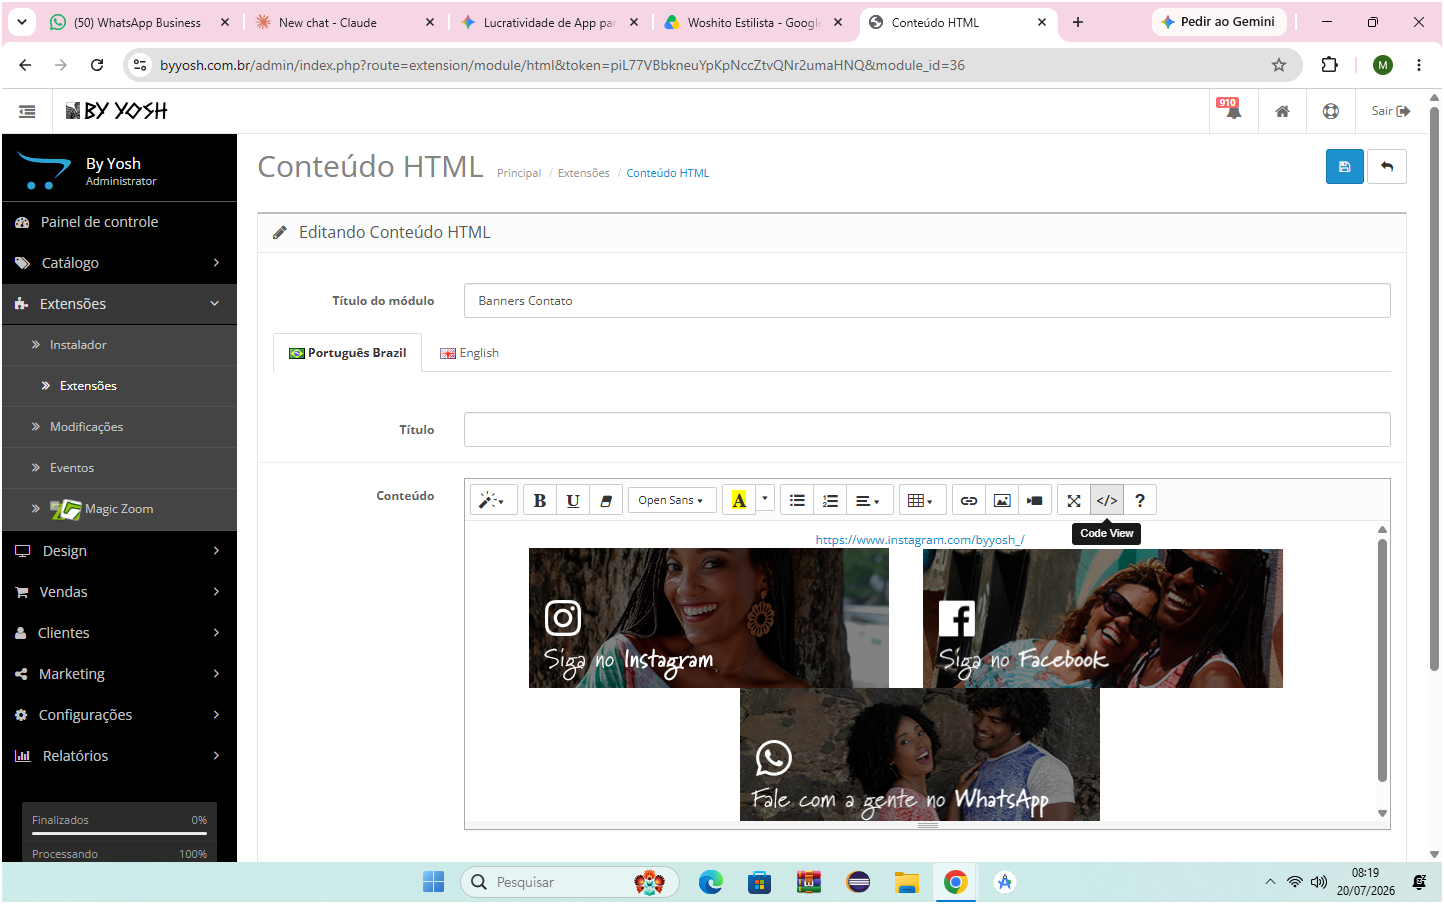Switch editor to Code View
Image resolution: width=1444 pixels, height=904 pixels.
pyautogui.click(x=1107, y=501)
